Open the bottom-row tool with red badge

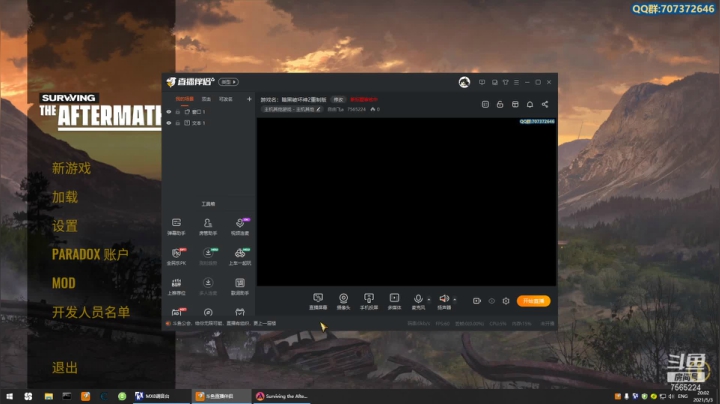point(177,312)
